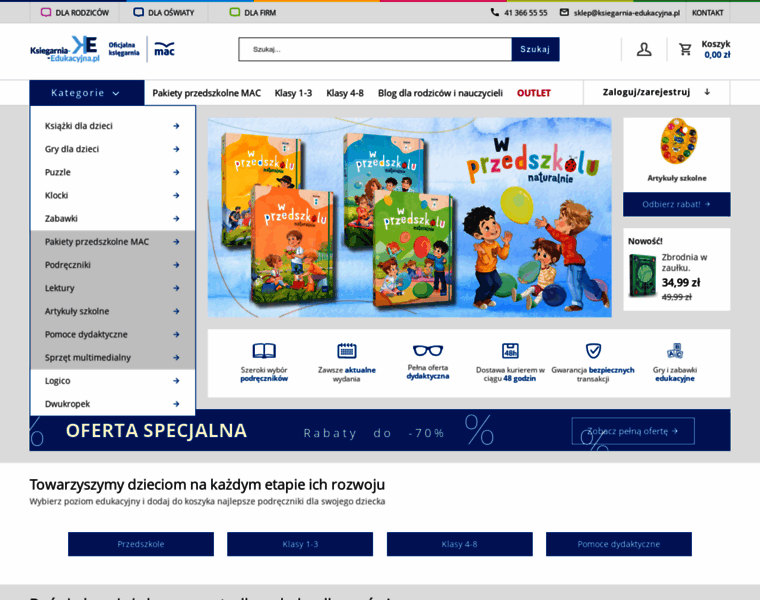
Task: Click Zobacz pełną ofertę button
Action: [633, 431]
